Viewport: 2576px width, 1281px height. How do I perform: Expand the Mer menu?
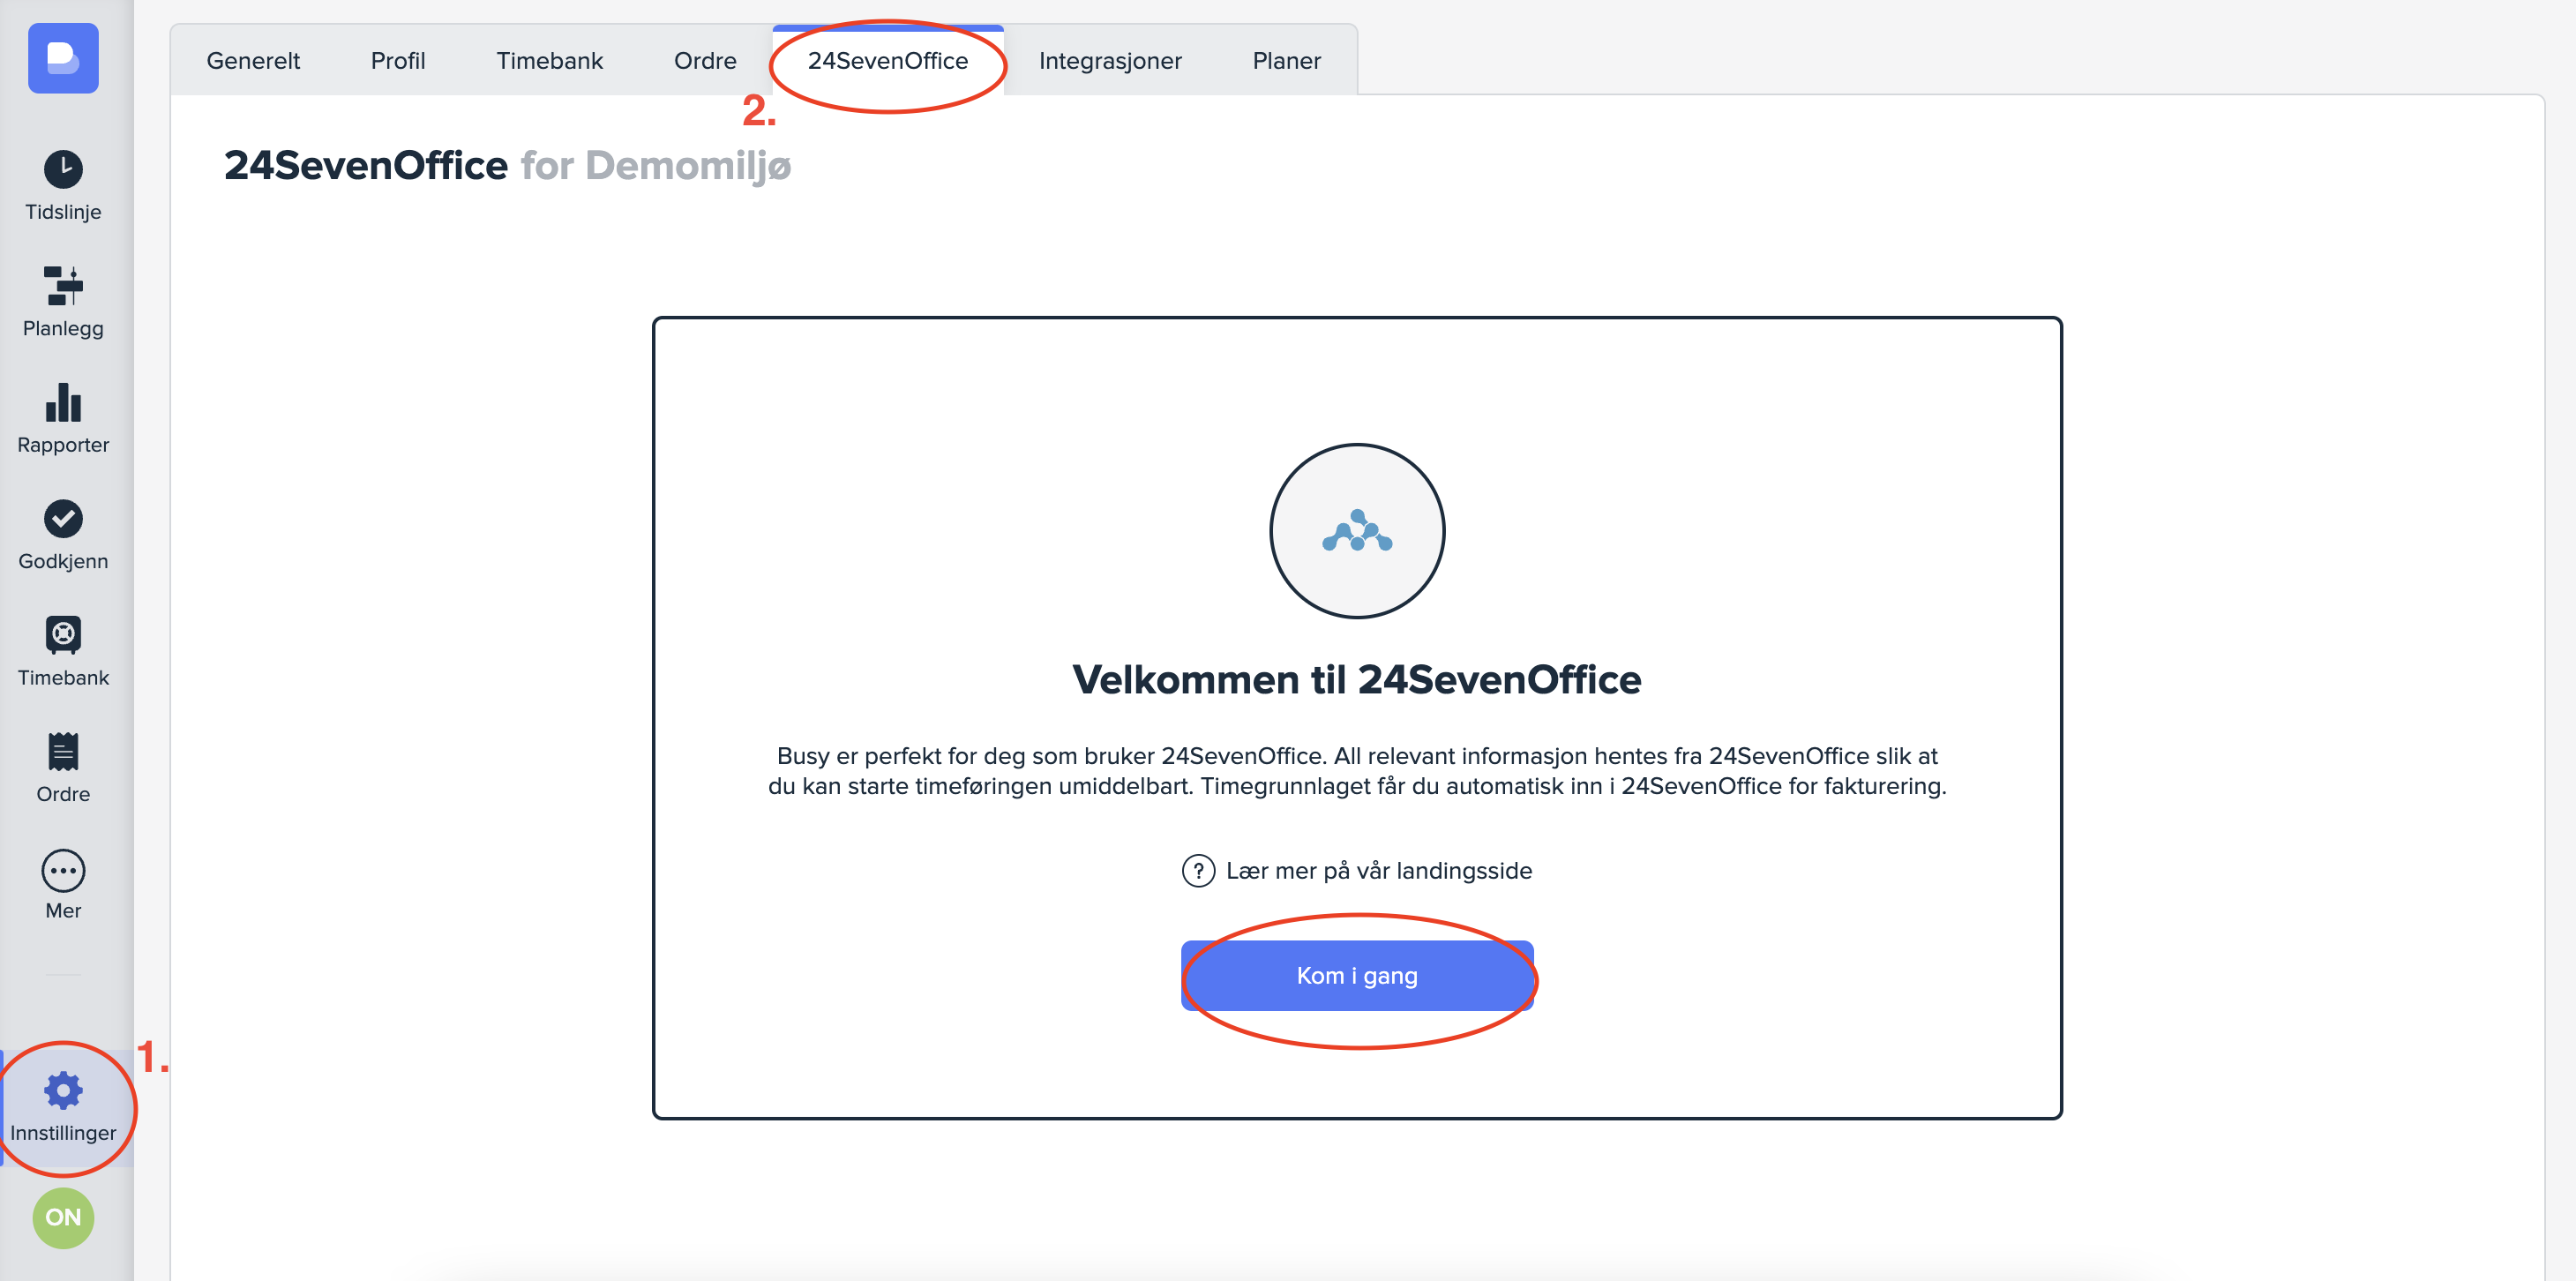pos(63,870)
